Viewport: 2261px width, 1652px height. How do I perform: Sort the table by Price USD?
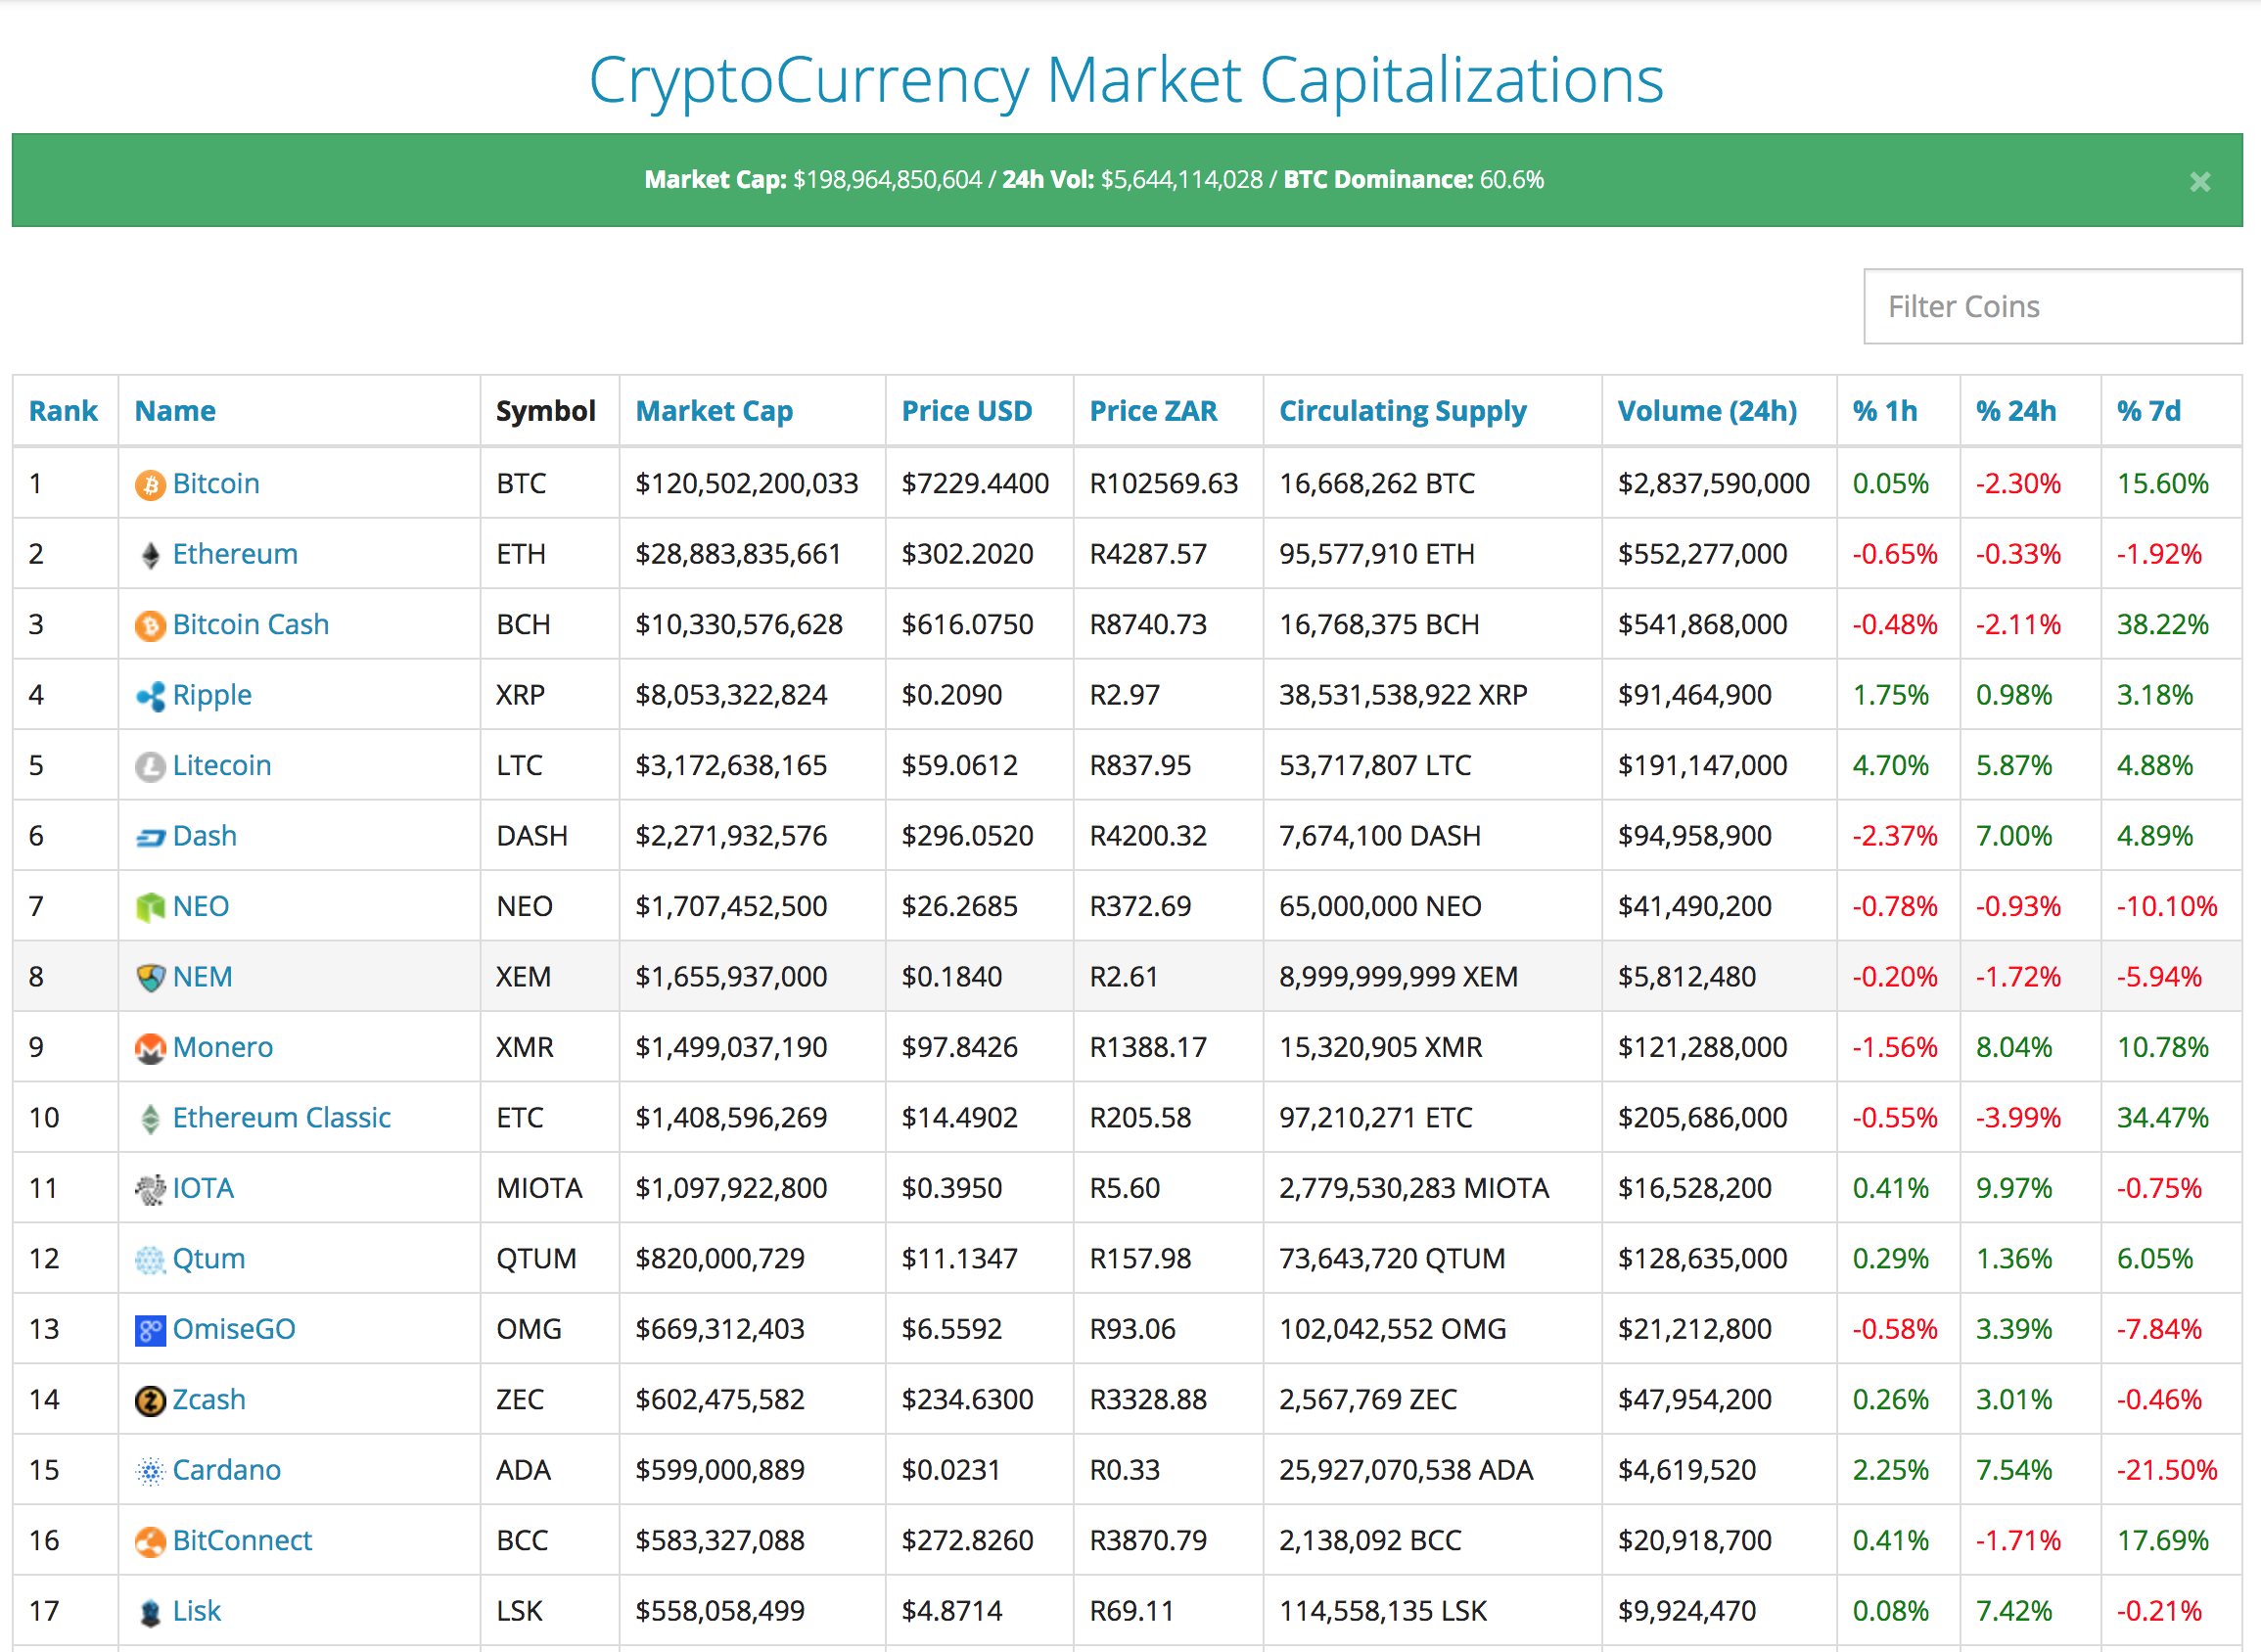(x=966, y=411)
